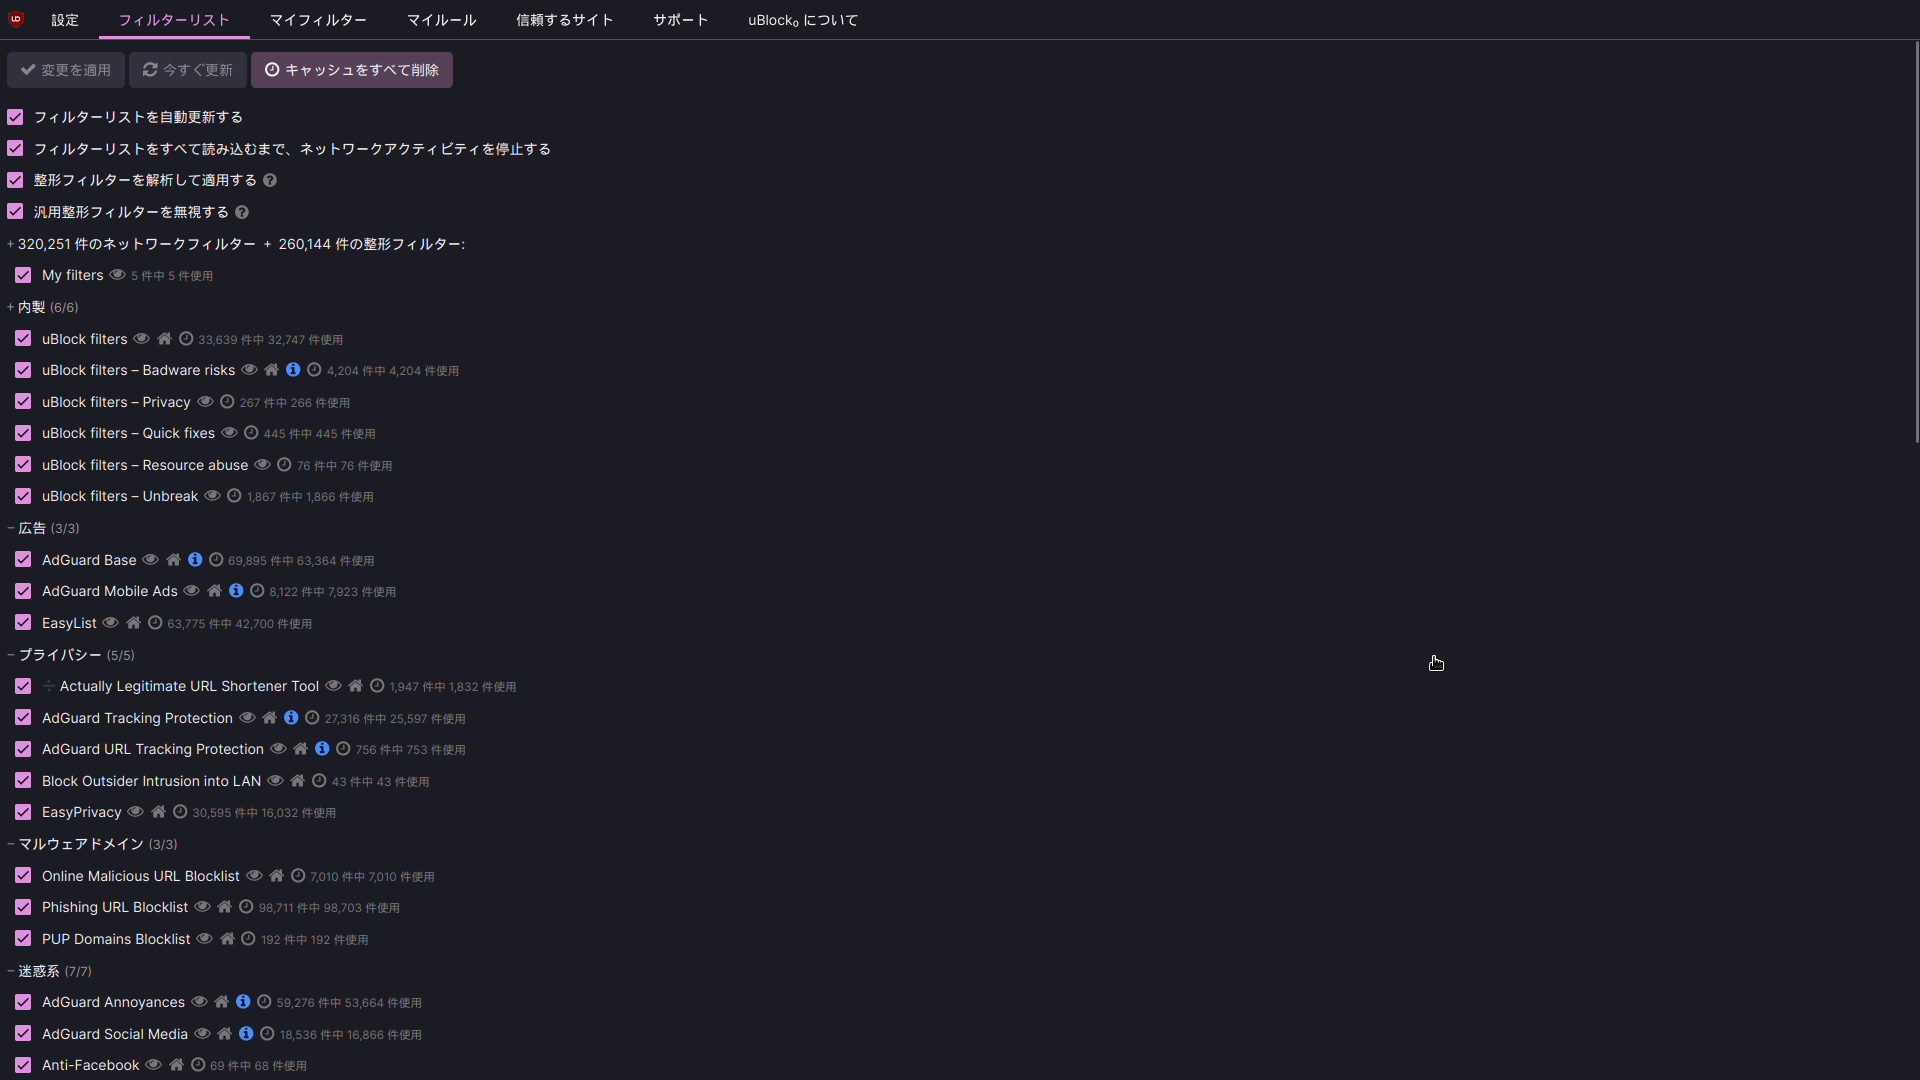This screenshot has width=1920, height=1080.
Task: View Online Malicious URL Blocklist content
Action: tap(254, 876)
